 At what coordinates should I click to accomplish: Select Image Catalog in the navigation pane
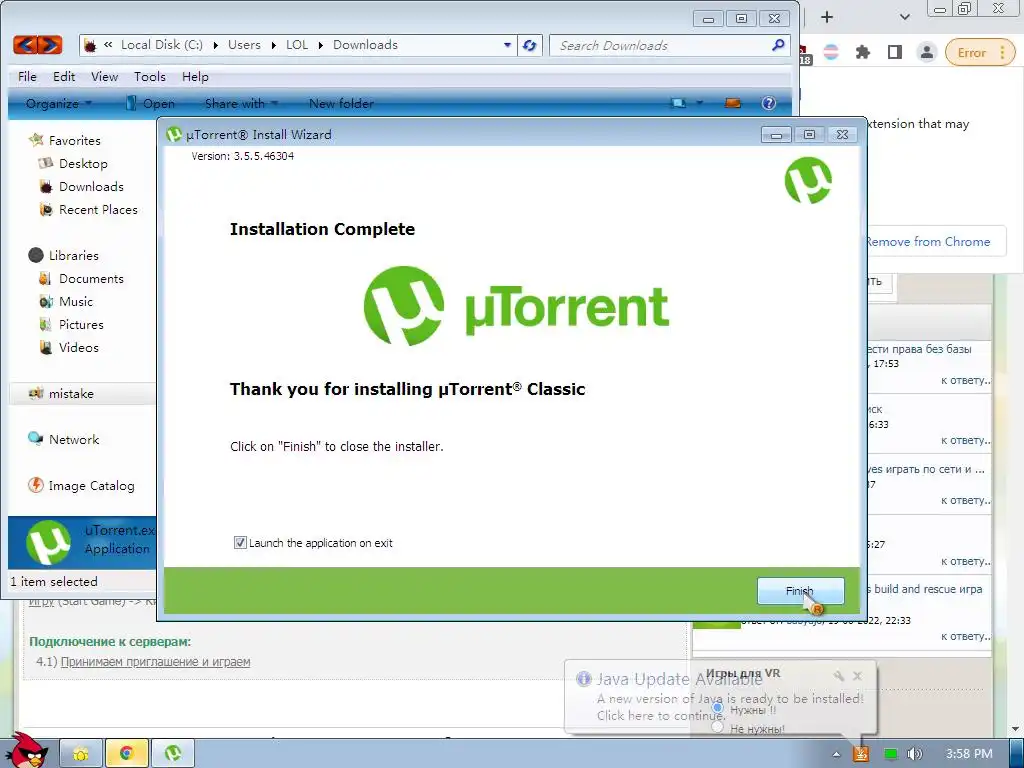point(91,486)
